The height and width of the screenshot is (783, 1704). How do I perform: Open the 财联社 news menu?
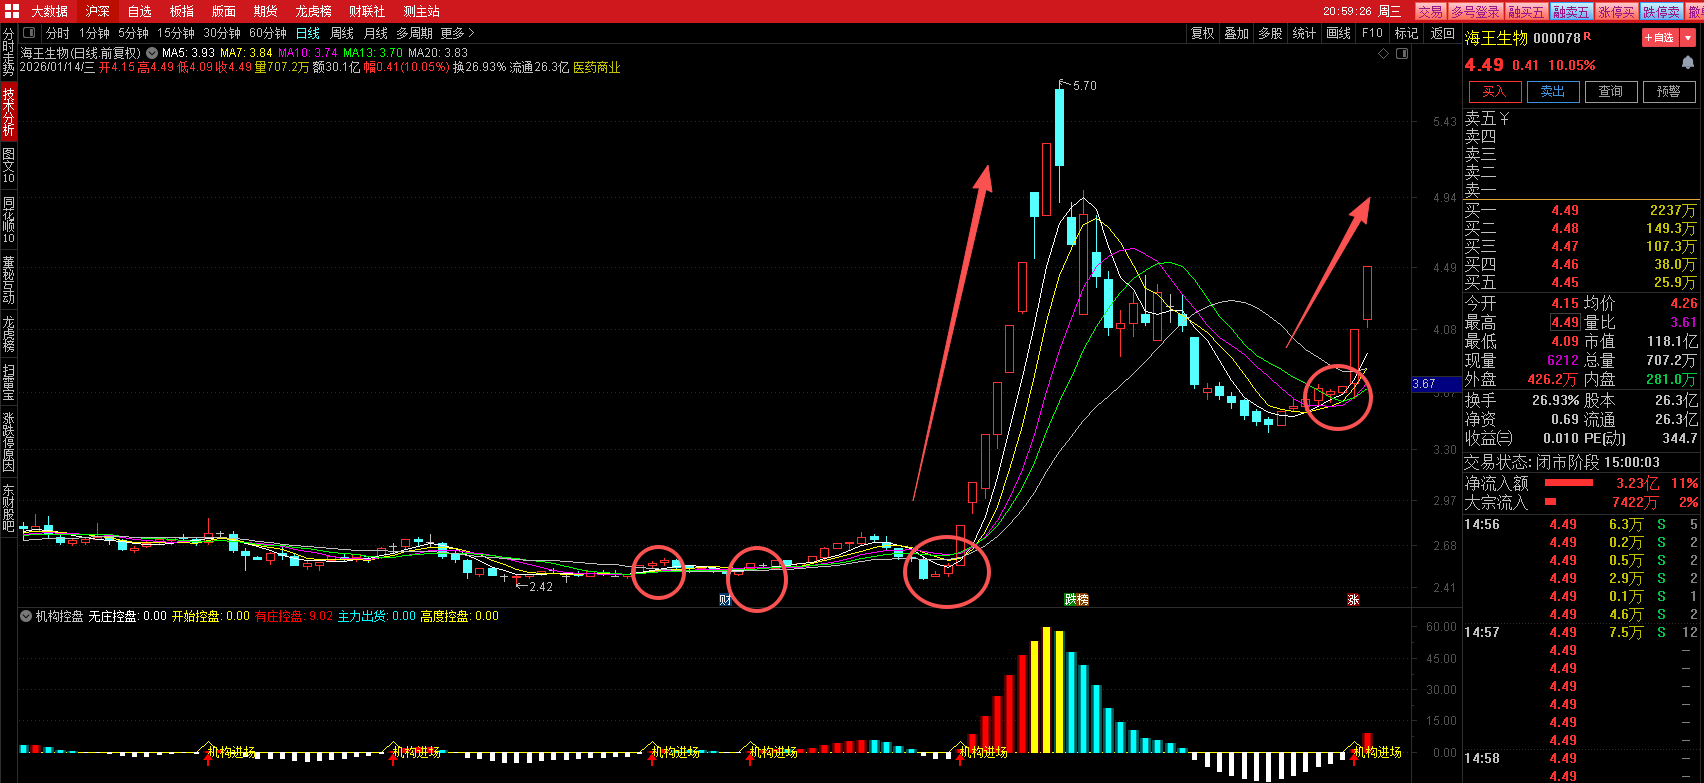[x=368, y=11]
